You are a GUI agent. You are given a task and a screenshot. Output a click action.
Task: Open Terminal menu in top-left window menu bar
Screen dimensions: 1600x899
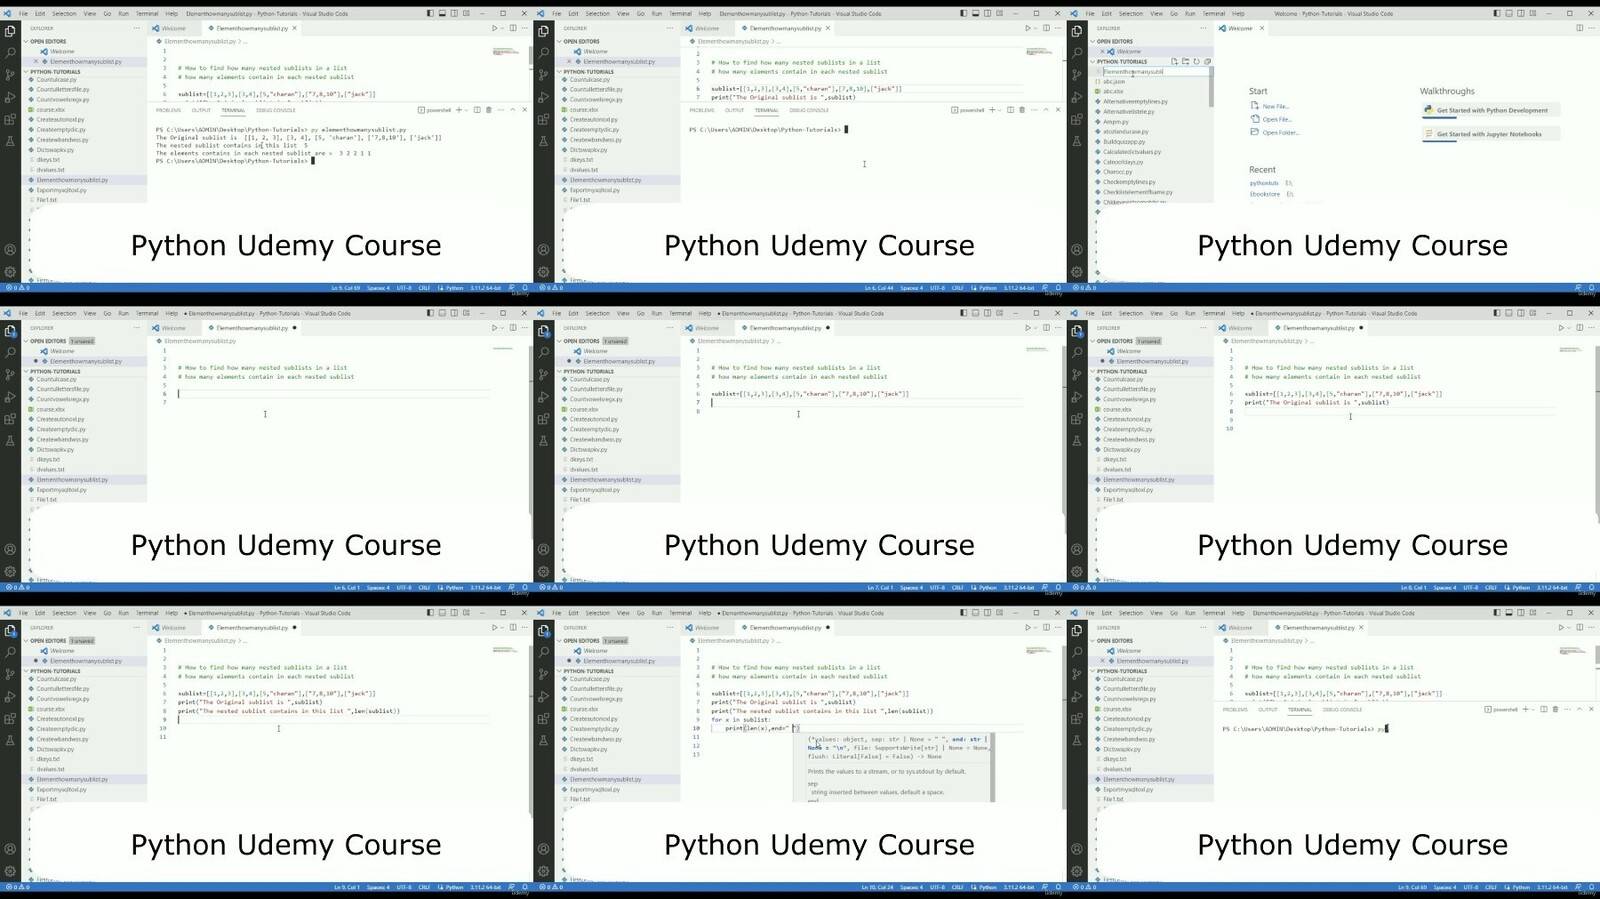pos(146,14)
